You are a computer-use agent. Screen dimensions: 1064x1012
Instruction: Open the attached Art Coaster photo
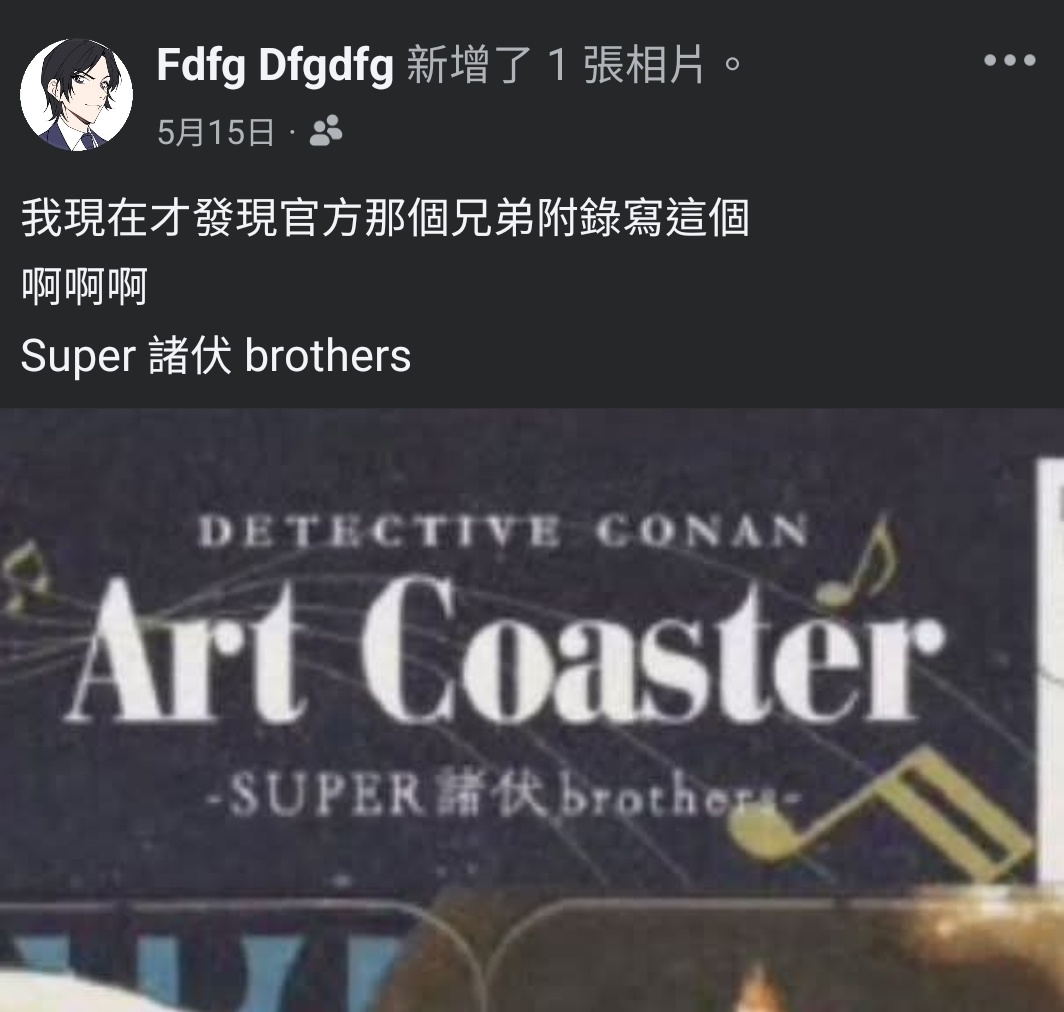point(532,710)
